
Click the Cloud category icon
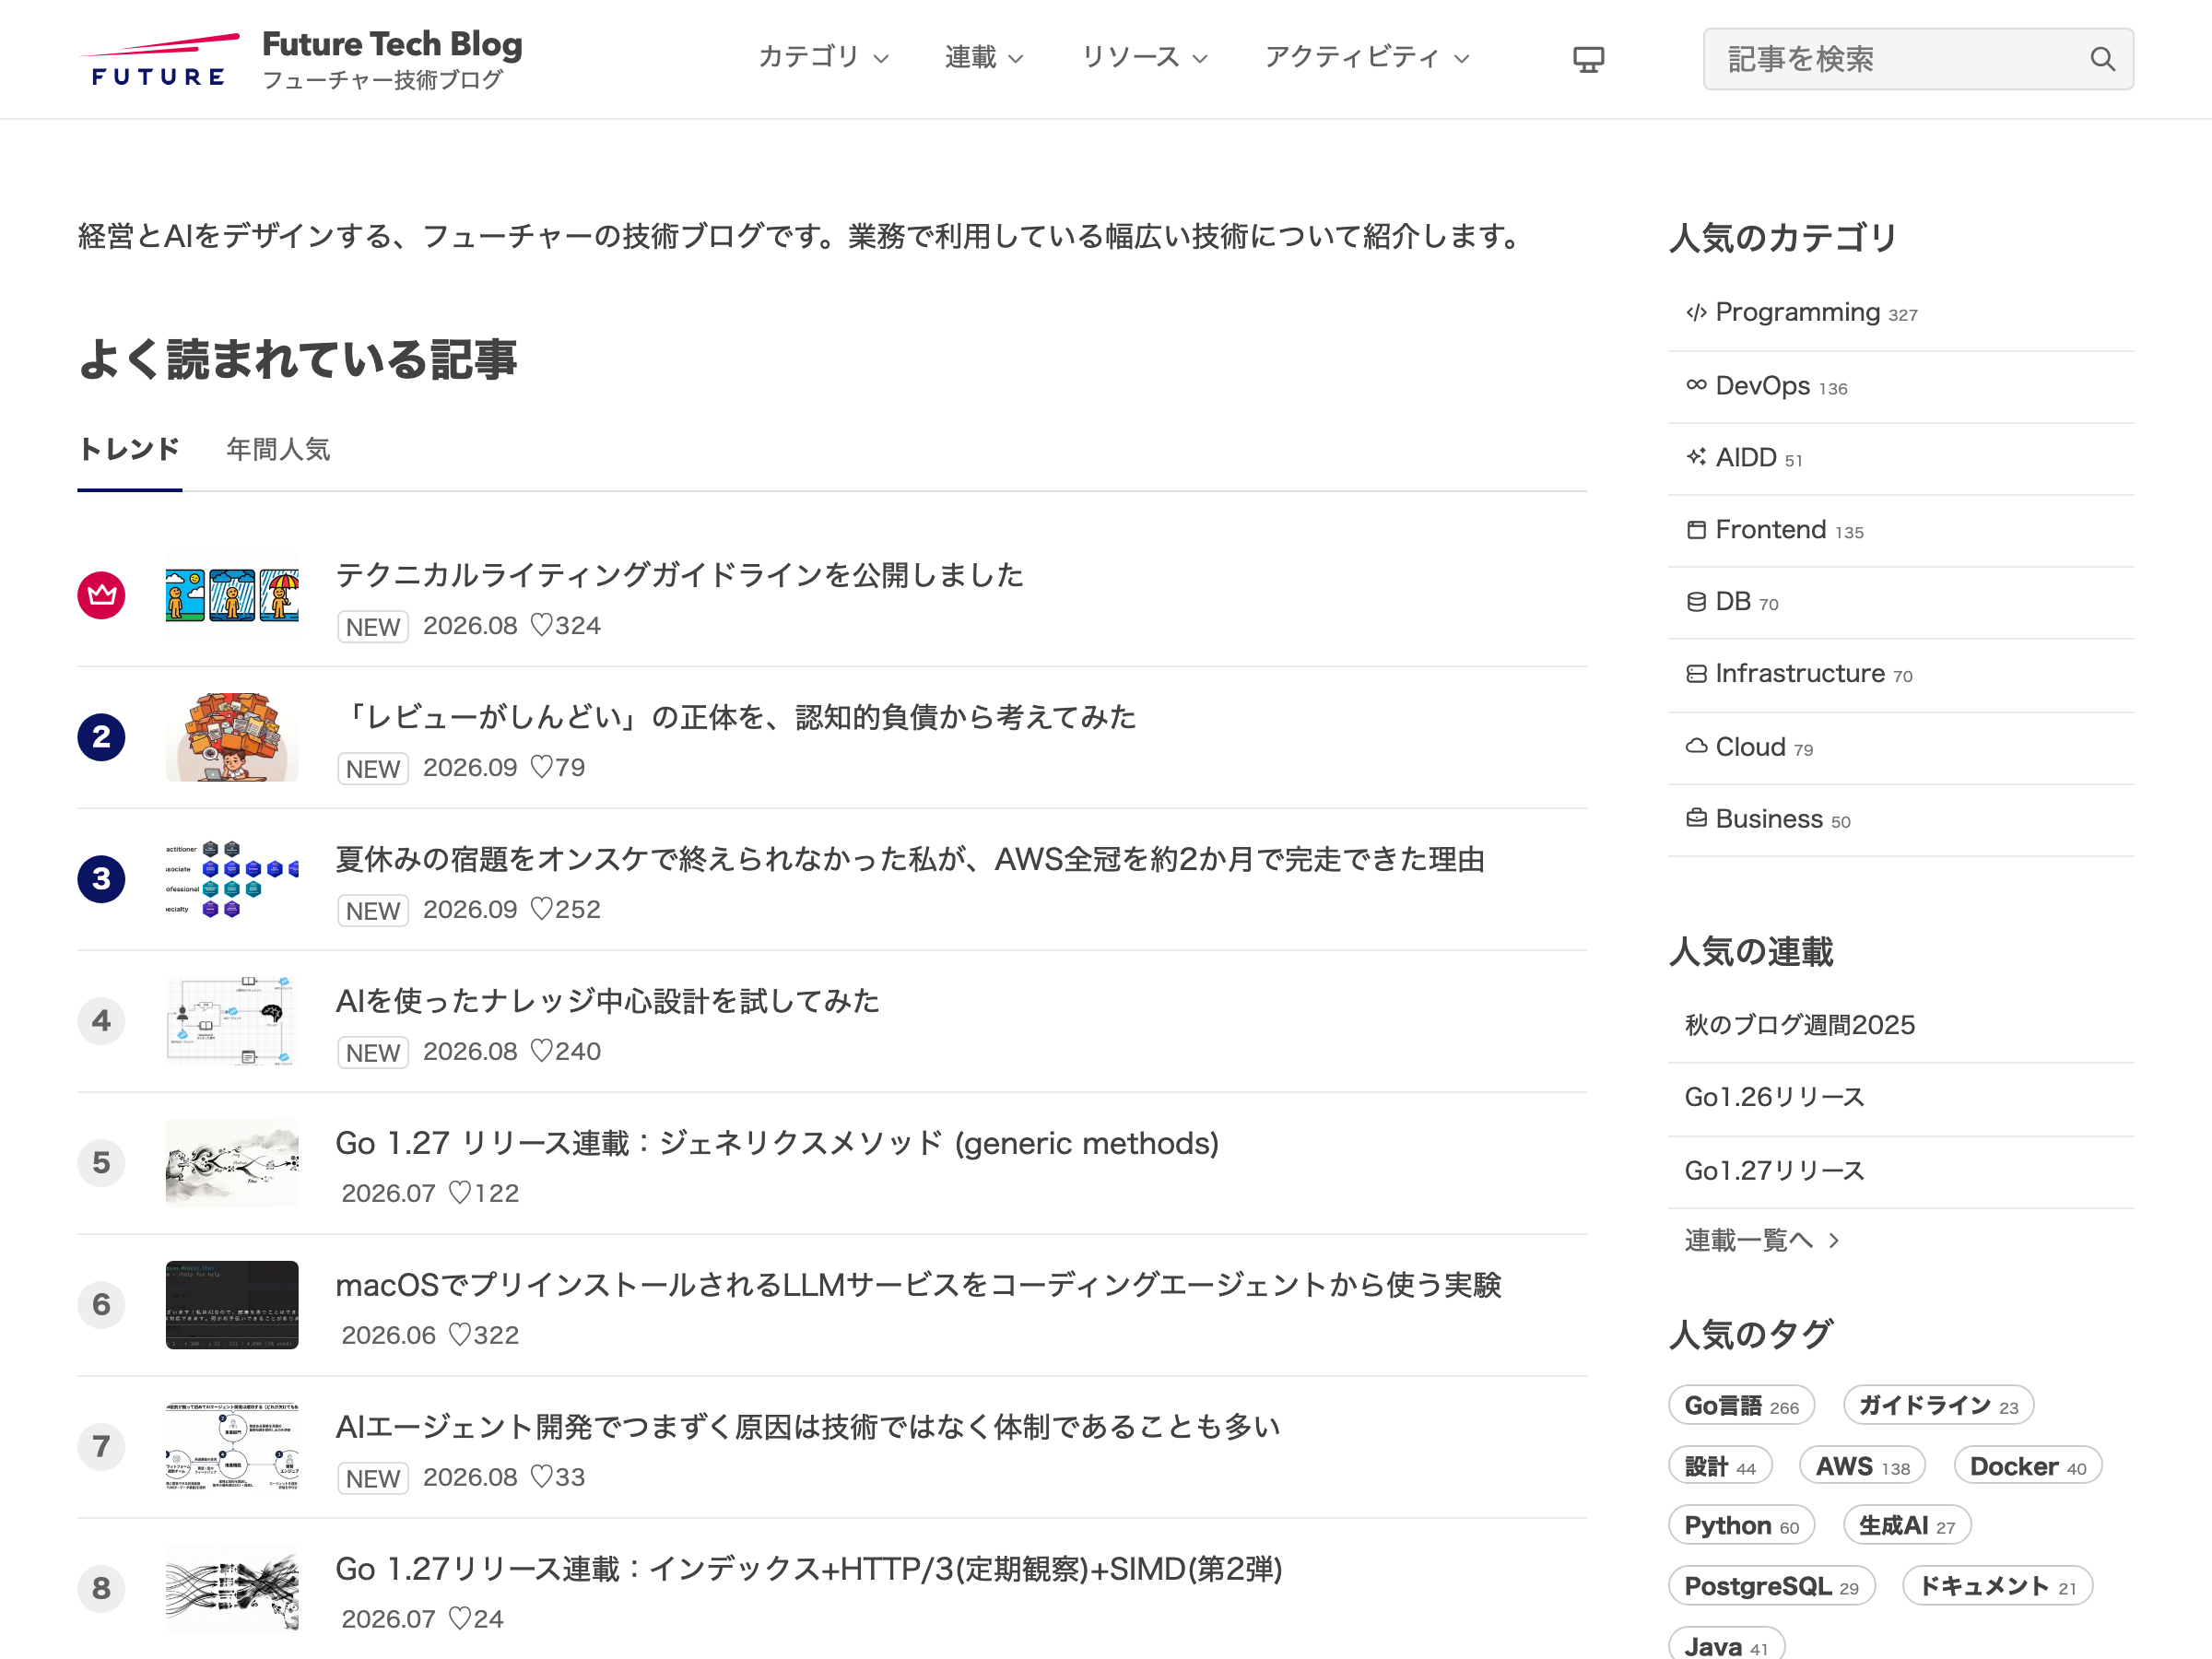pyautogui.click(x=1696, y=746)
